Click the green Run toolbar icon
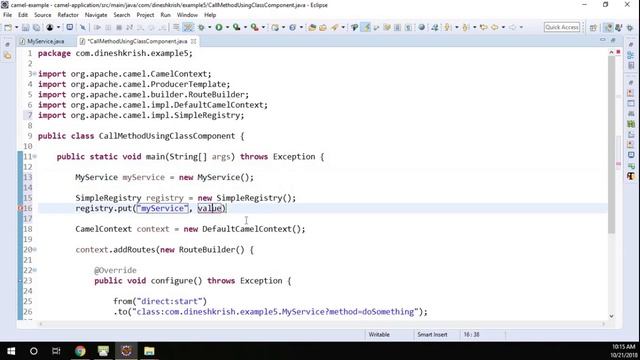Image resolution: width=640 pixels, height=360 pixels. point(219,27)
